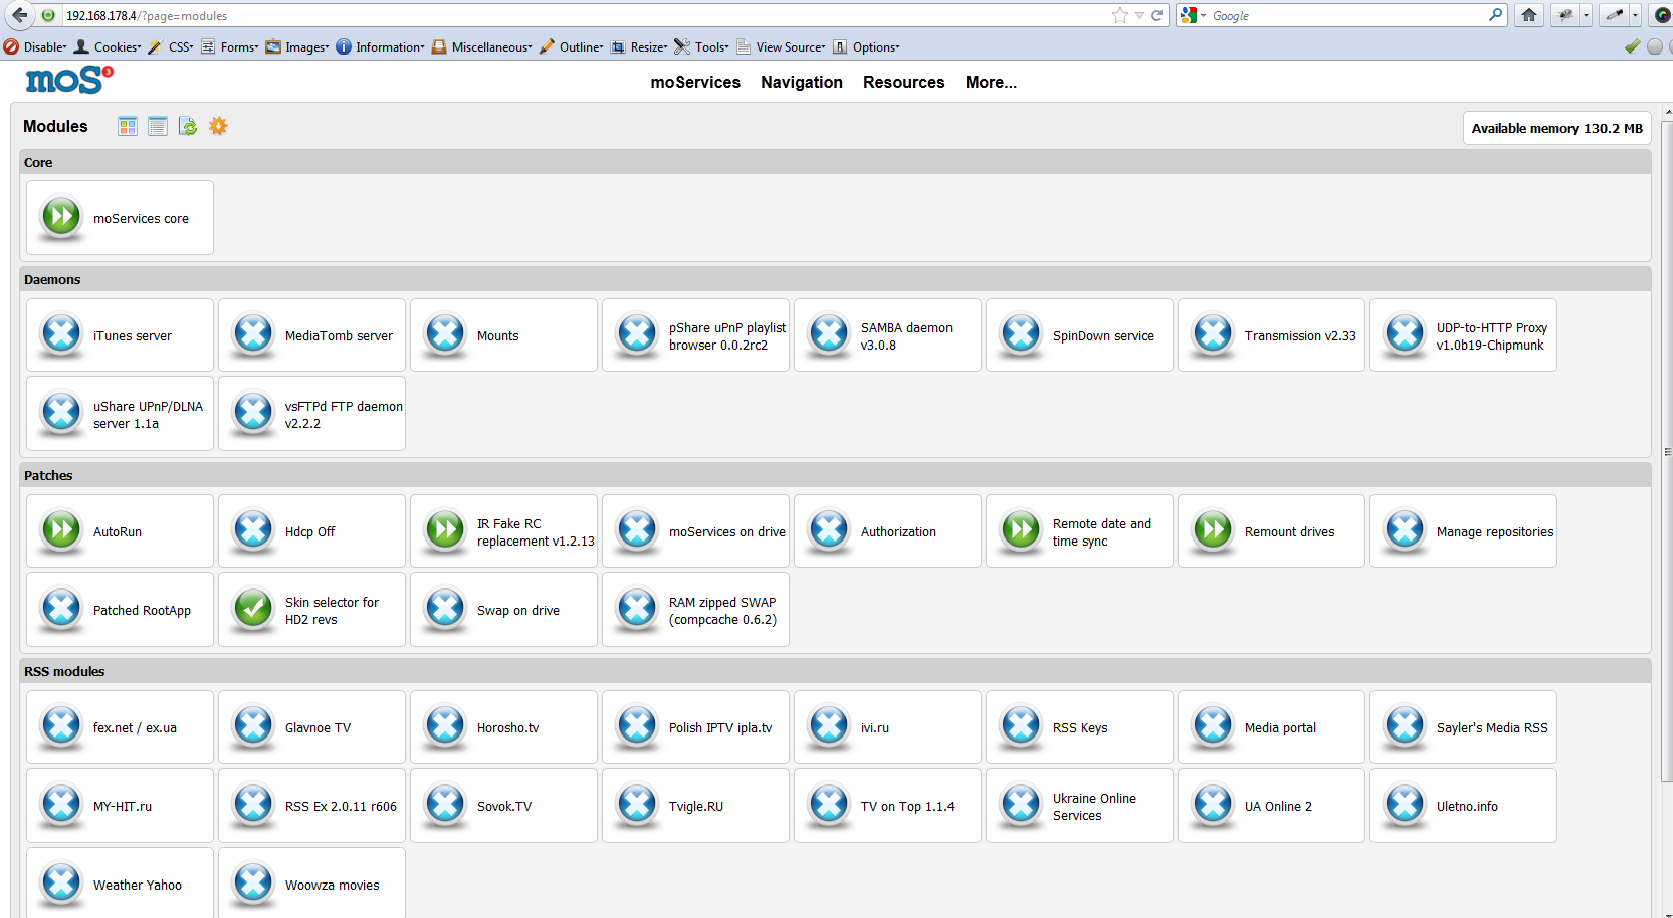Toggle the Hdcp Off status icon

click(253, 530)
